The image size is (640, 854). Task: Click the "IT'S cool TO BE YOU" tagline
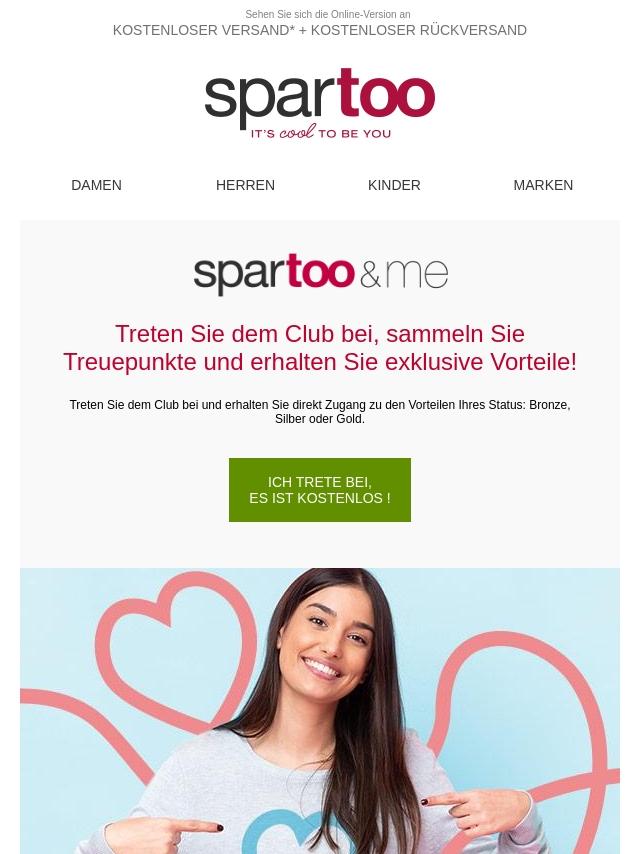[x=320, y=132]
